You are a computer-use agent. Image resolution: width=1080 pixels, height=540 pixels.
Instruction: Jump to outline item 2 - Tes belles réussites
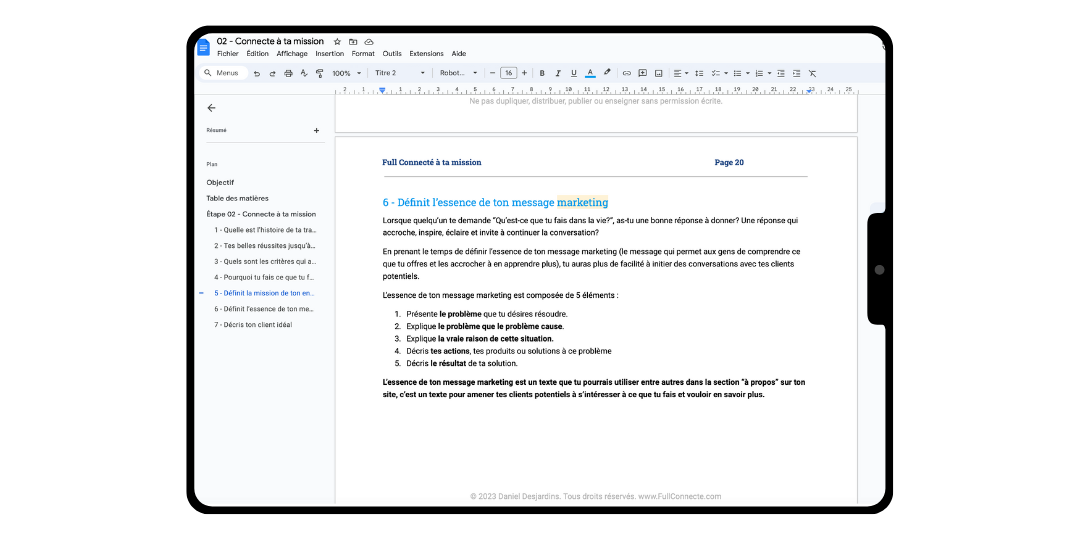265,246
